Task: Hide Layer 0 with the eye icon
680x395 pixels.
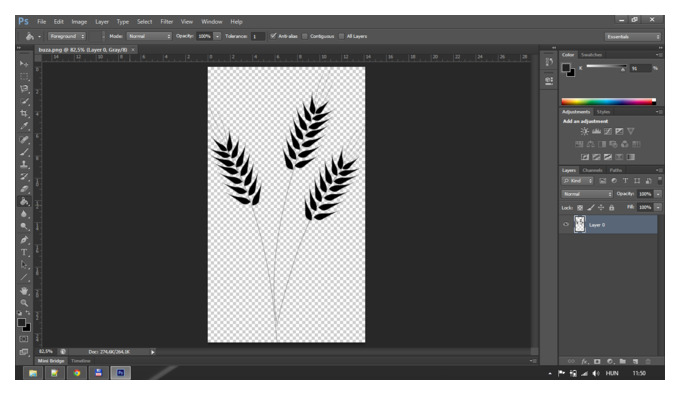Action: 566,225
